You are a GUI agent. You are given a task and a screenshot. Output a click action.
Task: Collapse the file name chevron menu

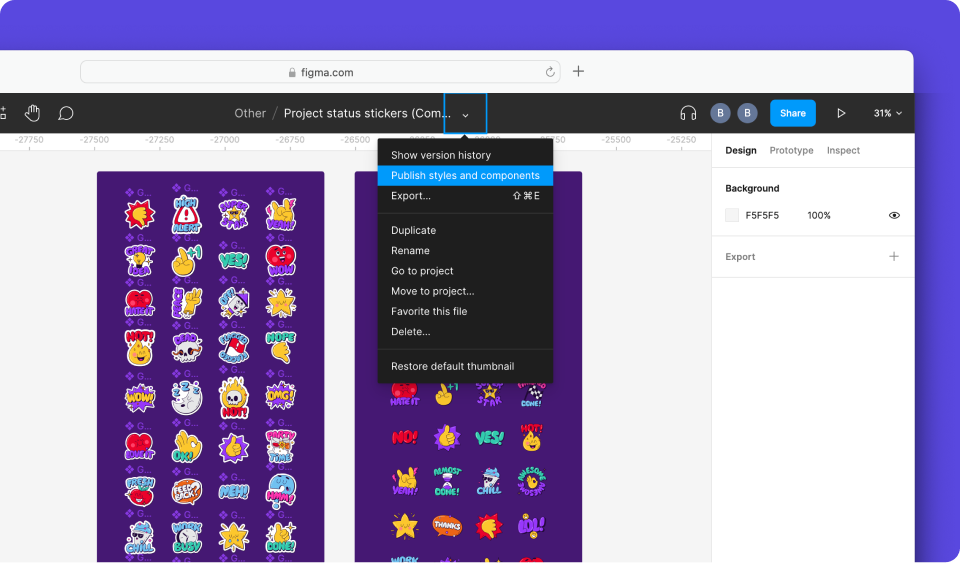pyautogui.click(x=465, y=114)
